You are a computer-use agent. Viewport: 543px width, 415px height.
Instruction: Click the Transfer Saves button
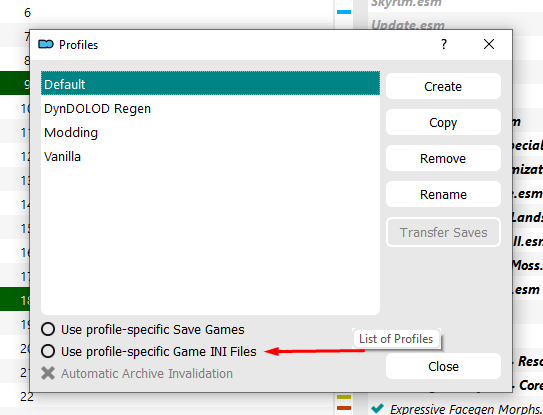pos(443,232)
